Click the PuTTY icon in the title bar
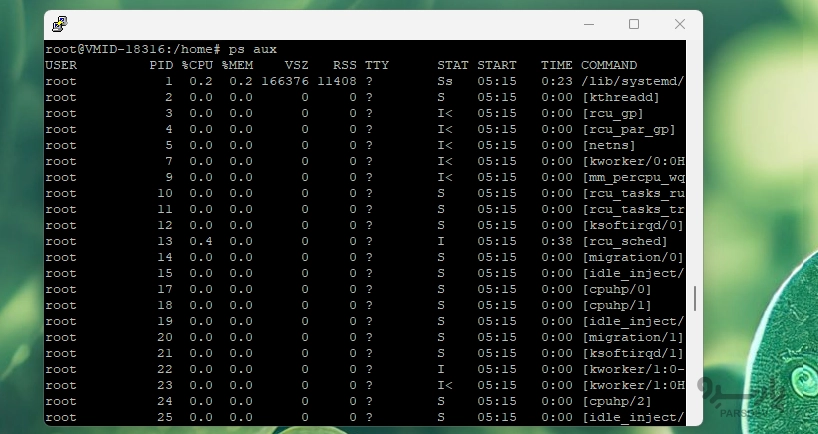Viewport: 818px width, 434px height. pyautogui.click(x=61, y=24)
